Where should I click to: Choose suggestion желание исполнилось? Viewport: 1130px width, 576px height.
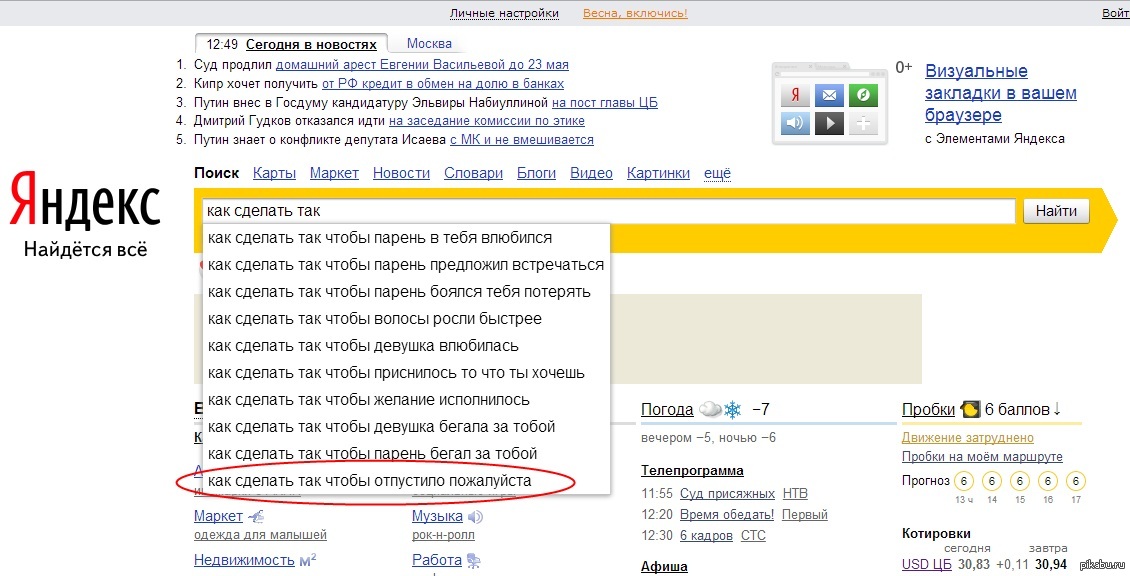click(x=406, y=399)
